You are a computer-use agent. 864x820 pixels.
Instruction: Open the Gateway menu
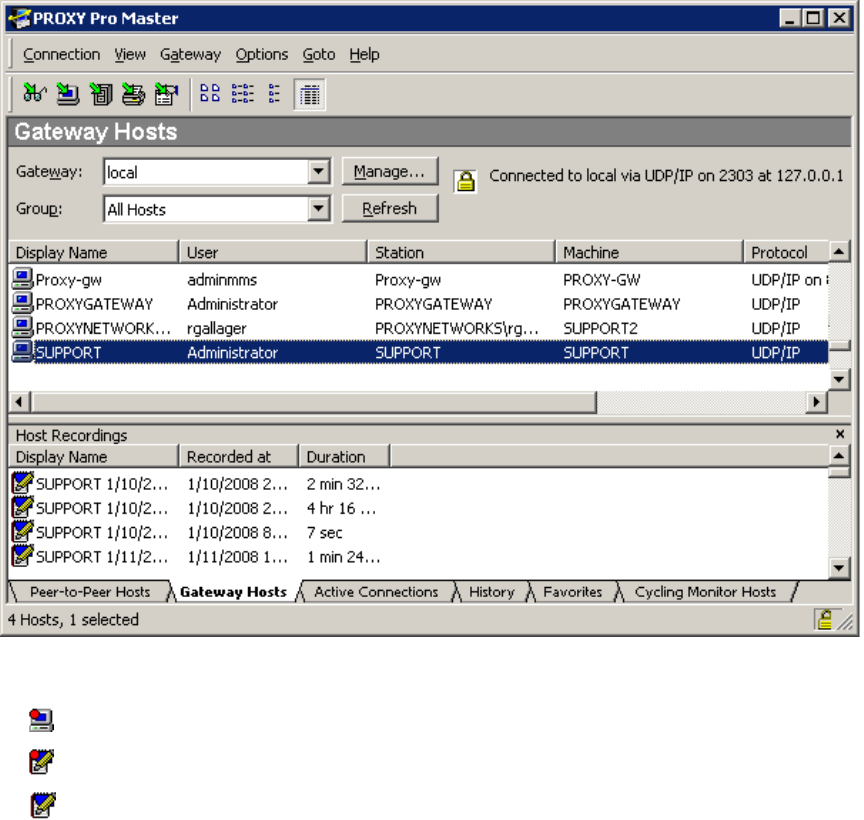coord(190,55)
